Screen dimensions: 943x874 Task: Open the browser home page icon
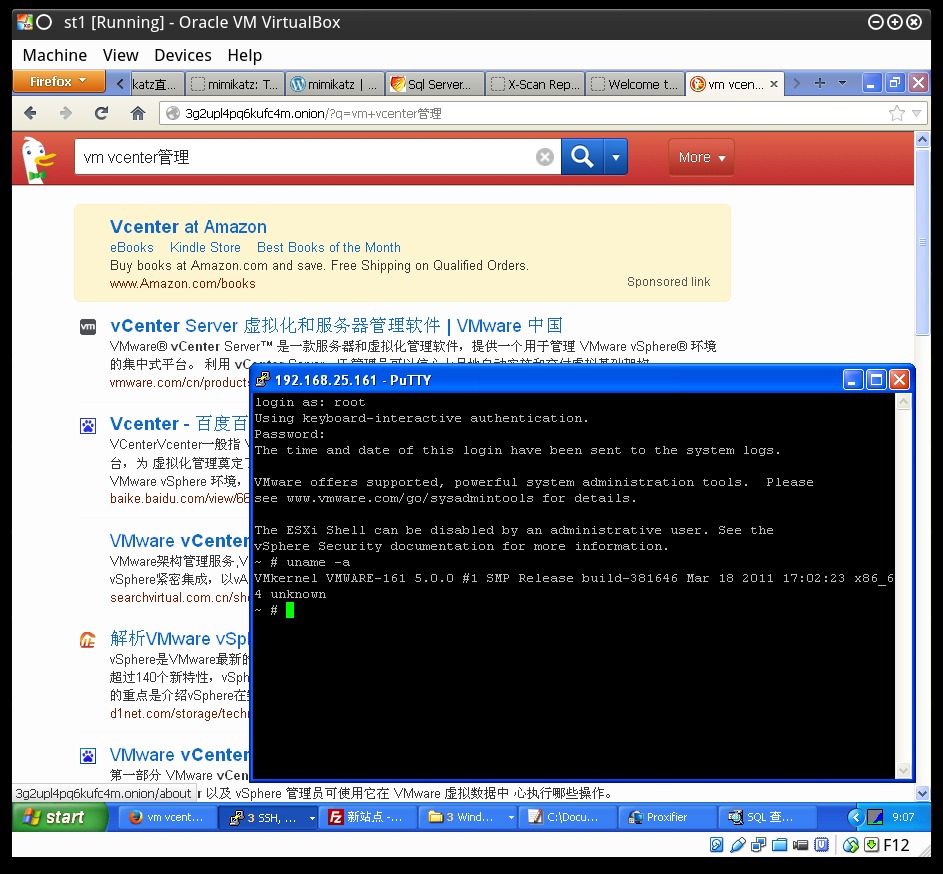[138, 113]
